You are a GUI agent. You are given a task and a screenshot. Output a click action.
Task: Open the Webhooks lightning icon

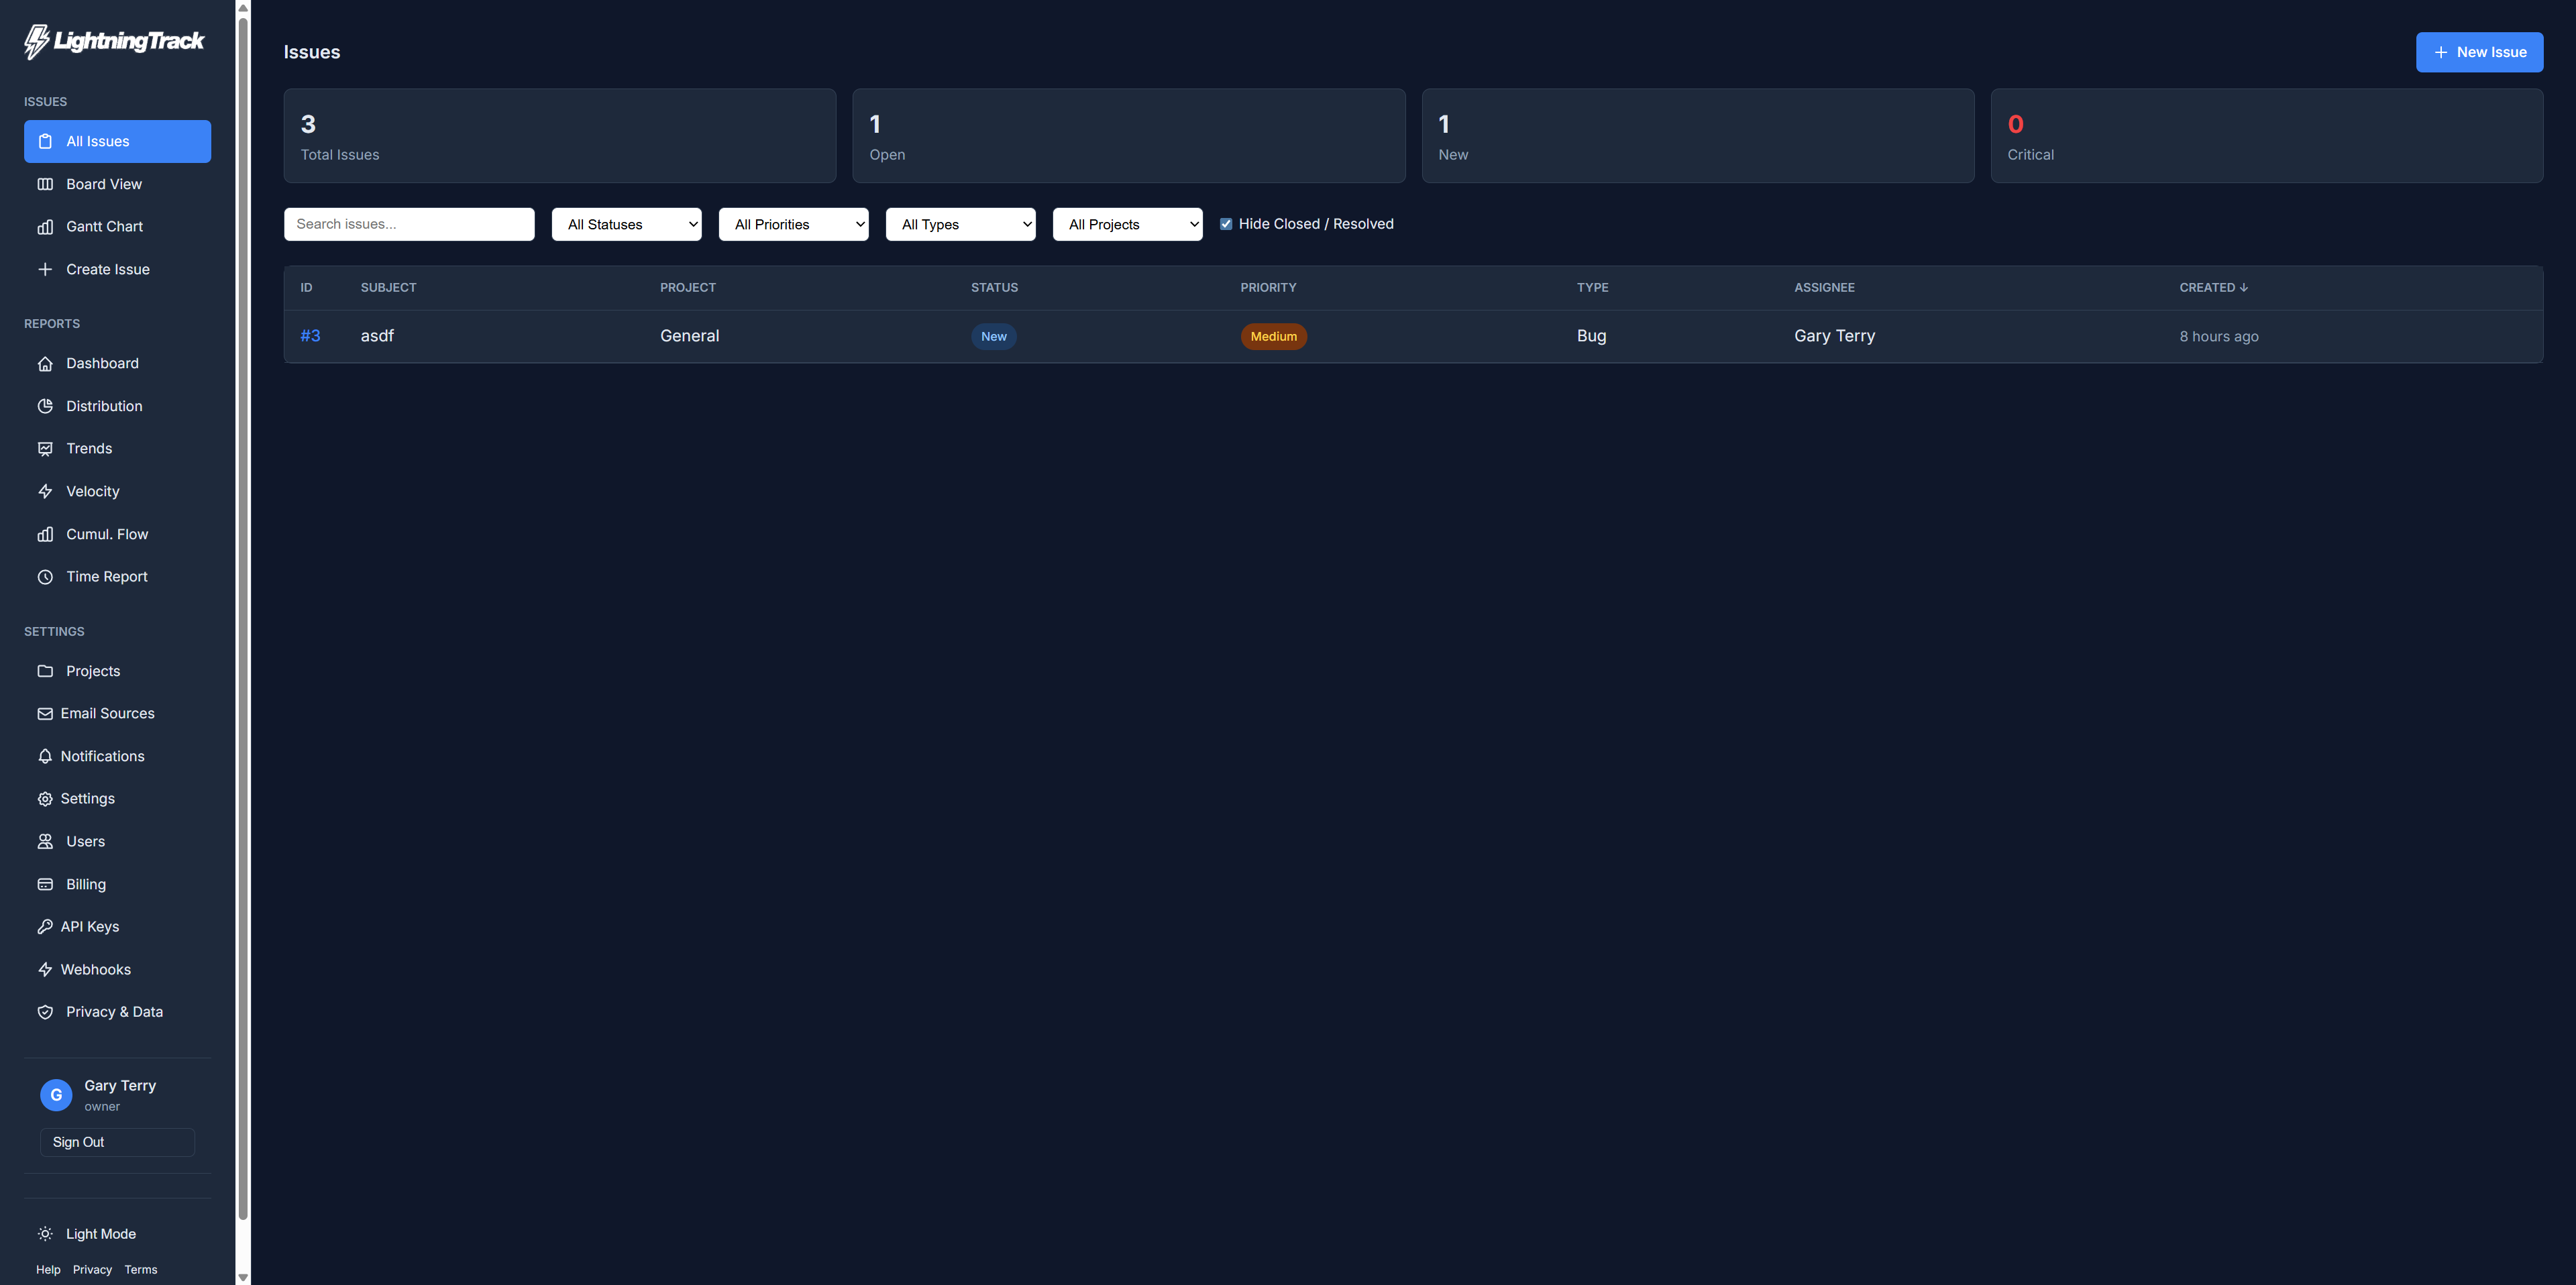pyautogui.click(x=46, y=969)
